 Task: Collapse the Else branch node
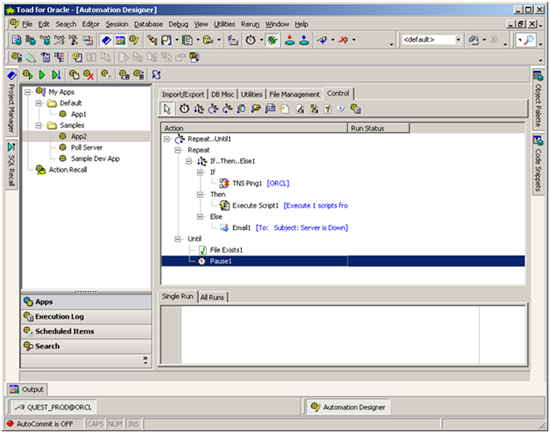point(200,217)
